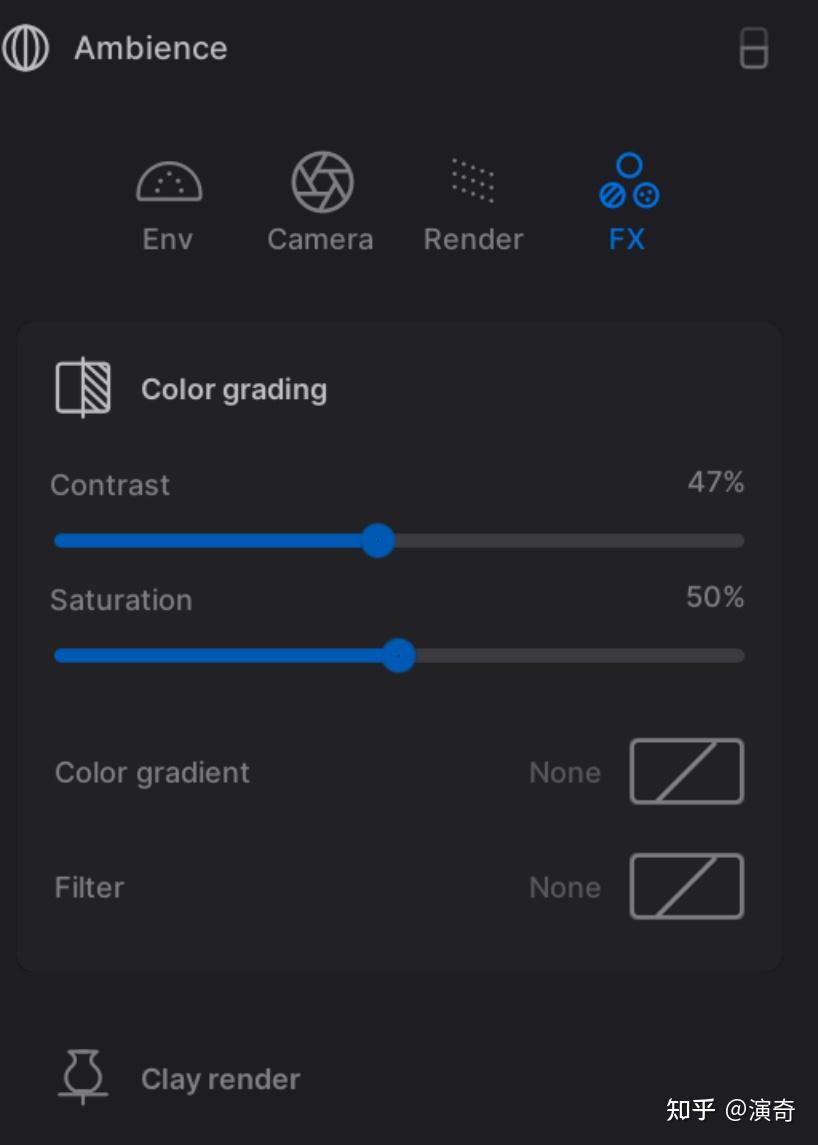
Task: Click the Env dome icon
Action: click(x=169, y=182)
